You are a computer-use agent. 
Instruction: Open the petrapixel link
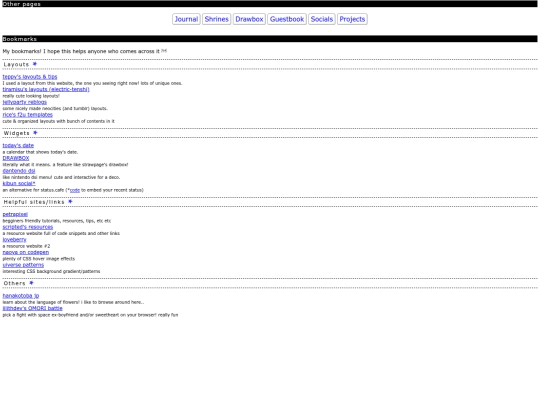[x=15, y=215]
